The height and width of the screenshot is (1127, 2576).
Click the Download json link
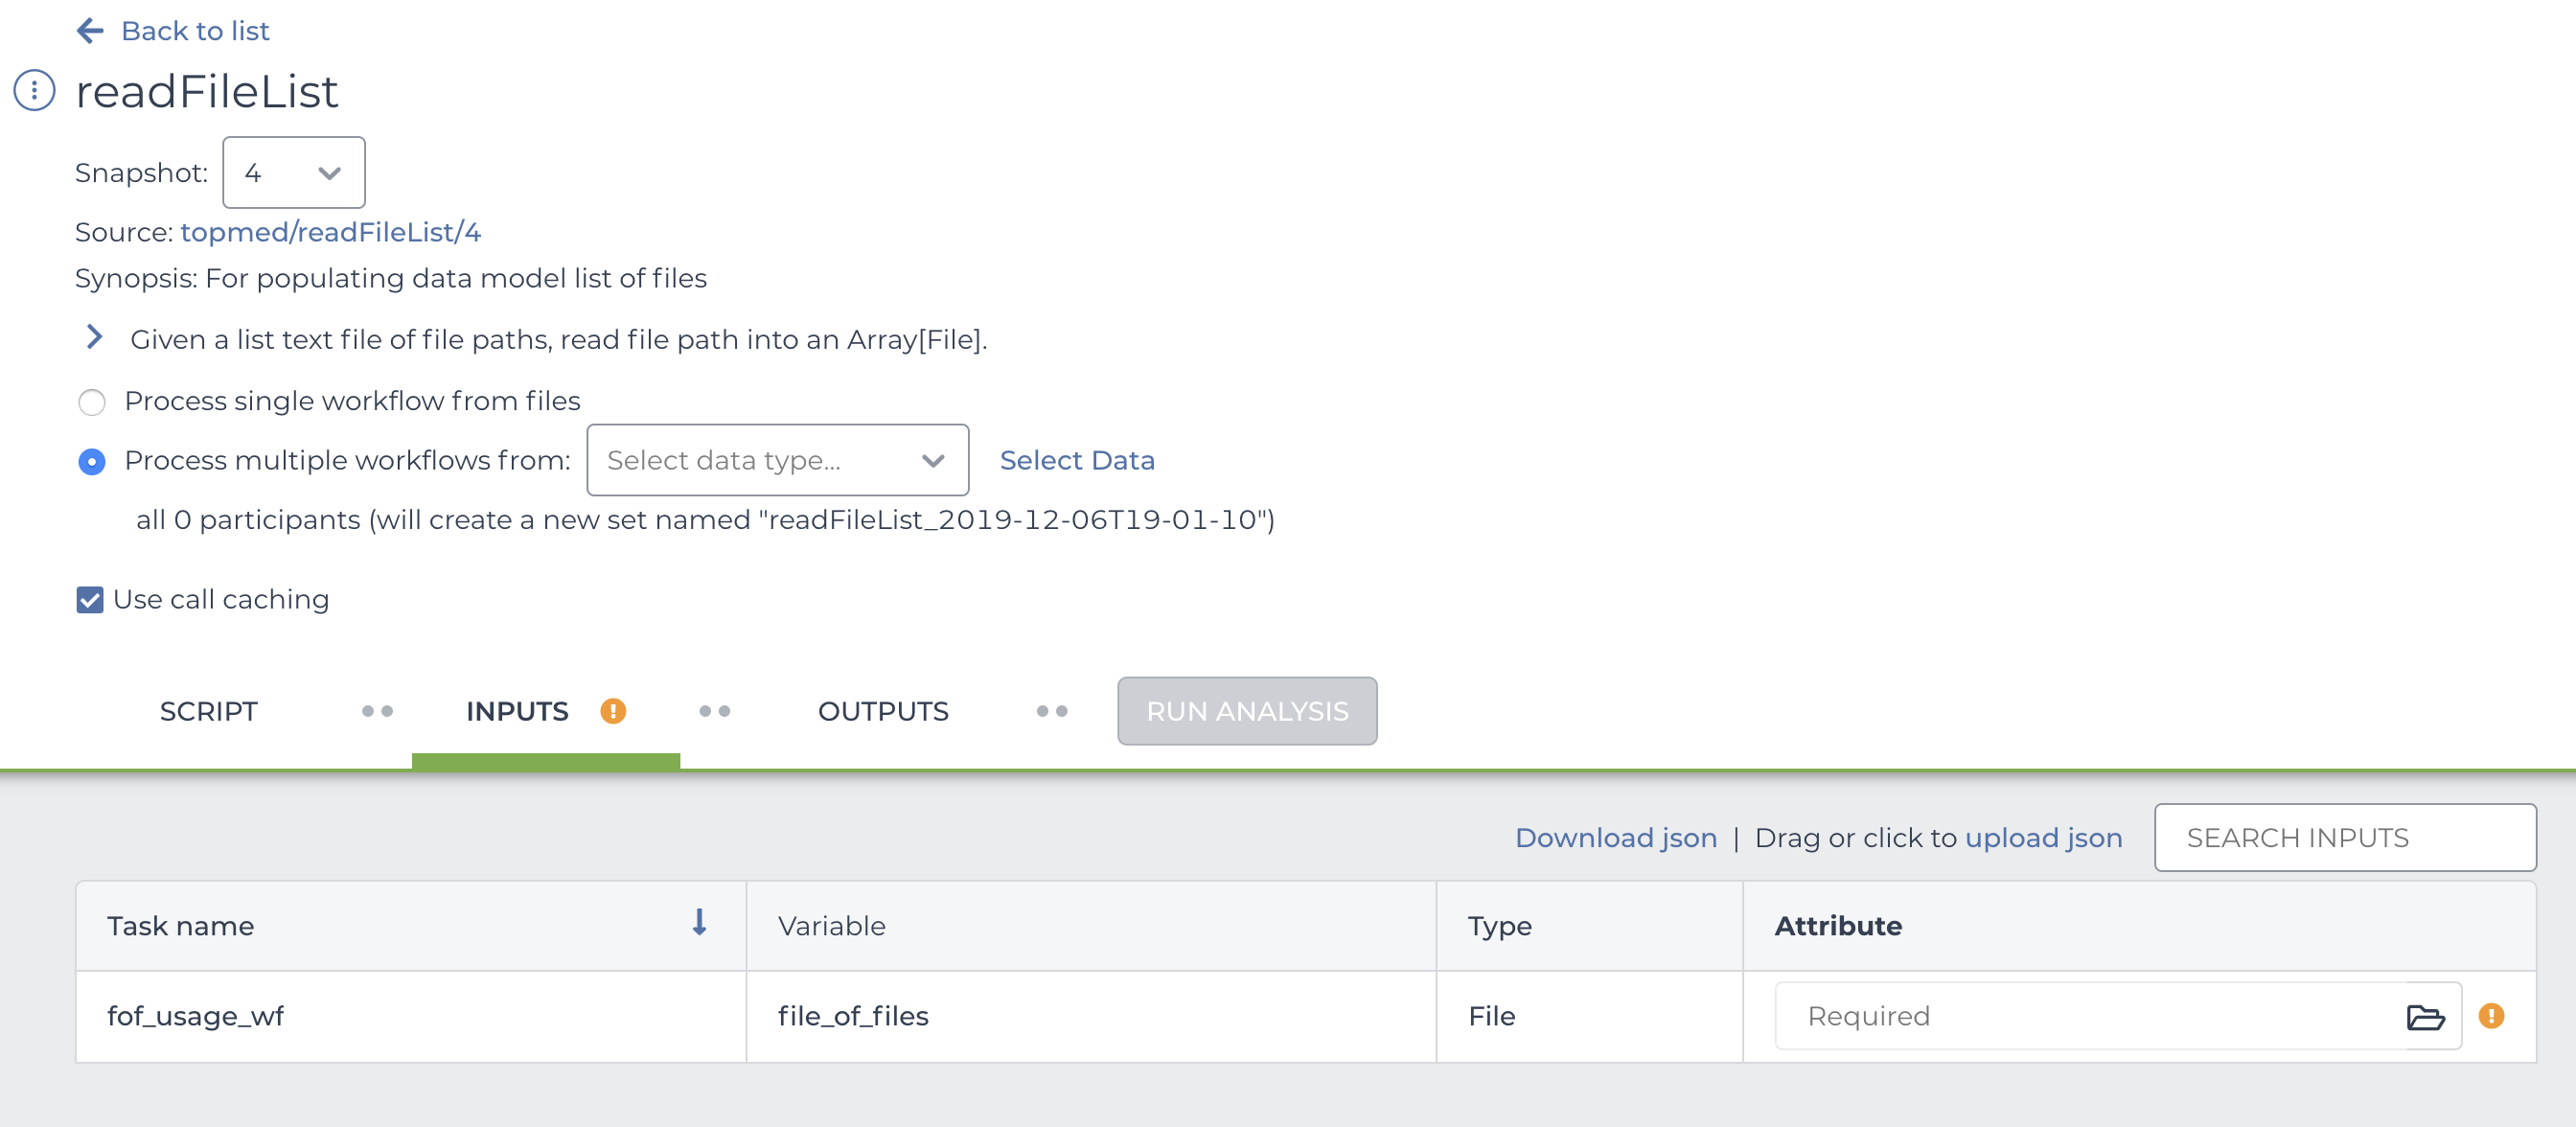1616,838
